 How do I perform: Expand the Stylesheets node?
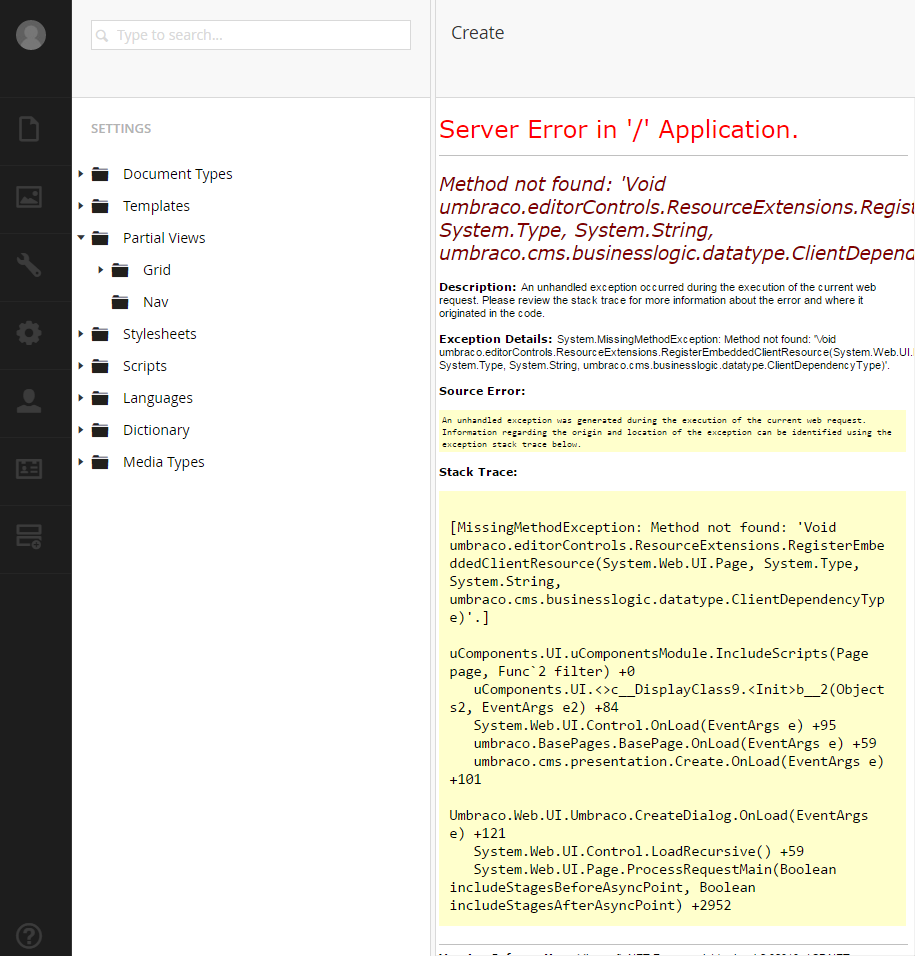[x=80, y=334]
